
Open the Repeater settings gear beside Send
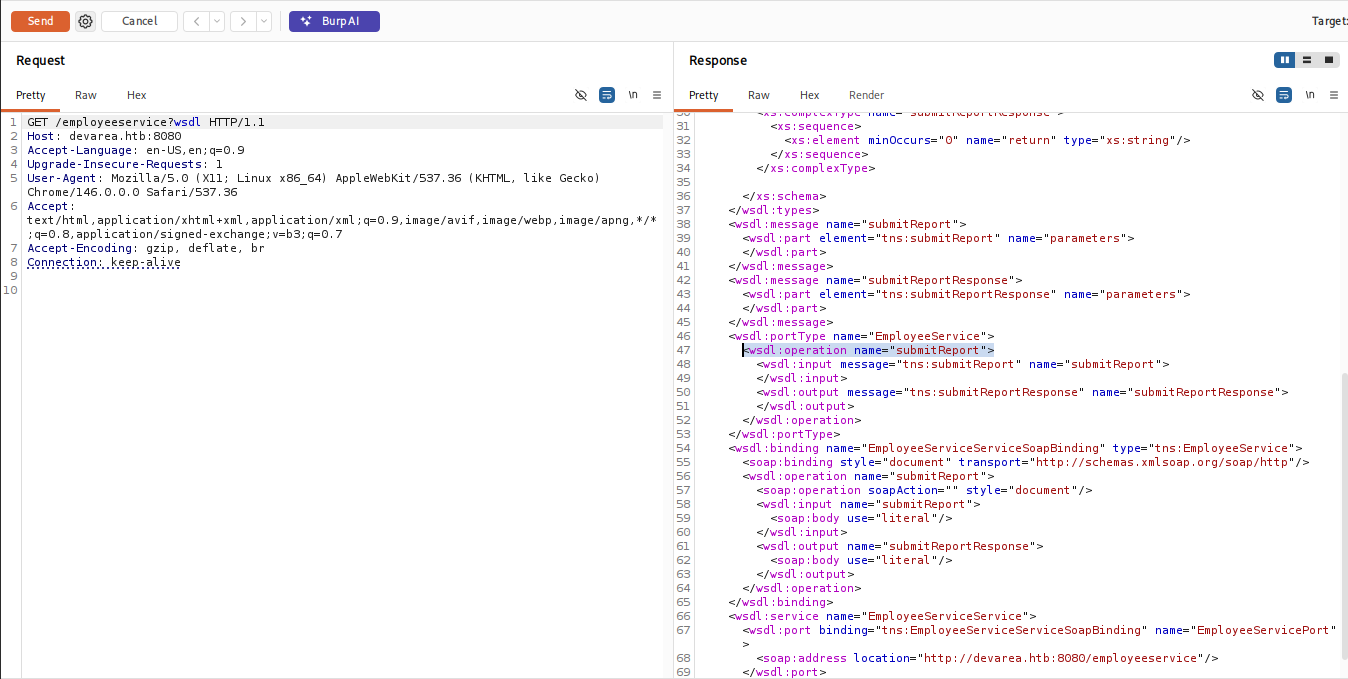(85, 21)
